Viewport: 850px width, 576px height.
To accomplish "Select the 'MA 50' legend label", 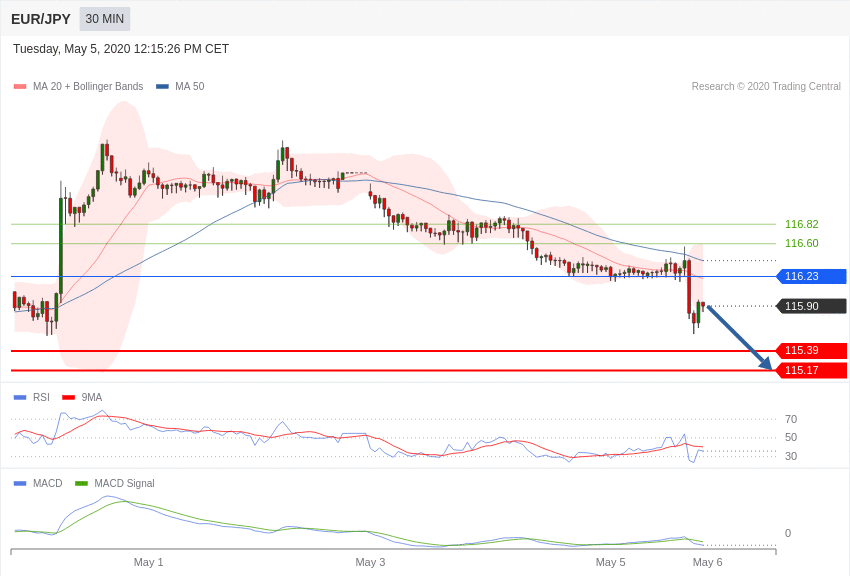I will coord(190,86).
